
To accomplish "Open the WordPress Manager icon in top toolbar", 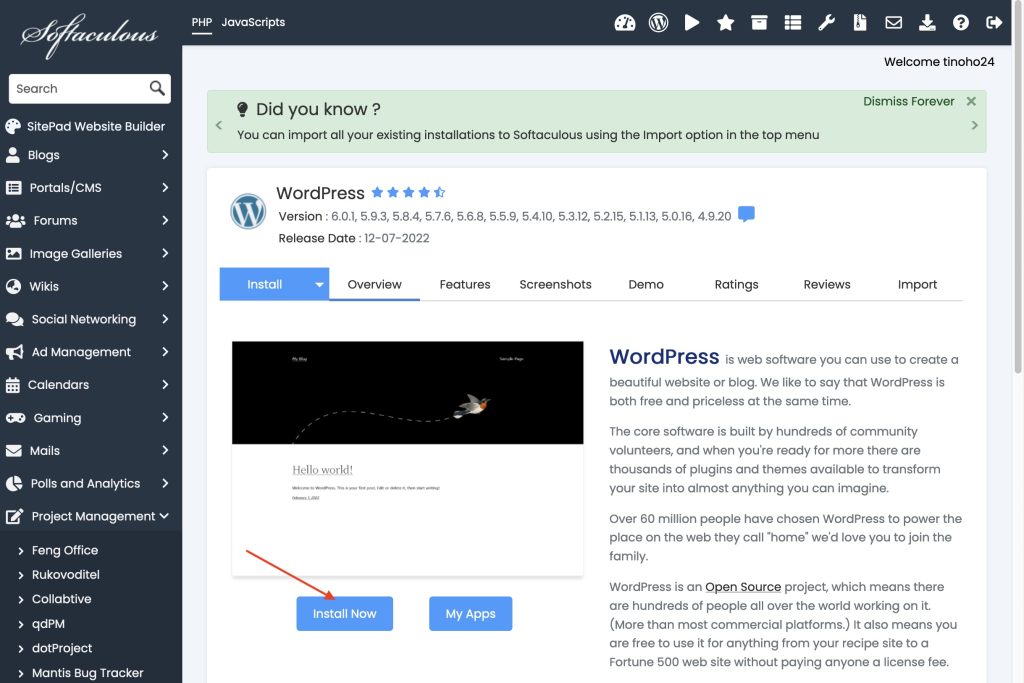I will coord(658,23).
